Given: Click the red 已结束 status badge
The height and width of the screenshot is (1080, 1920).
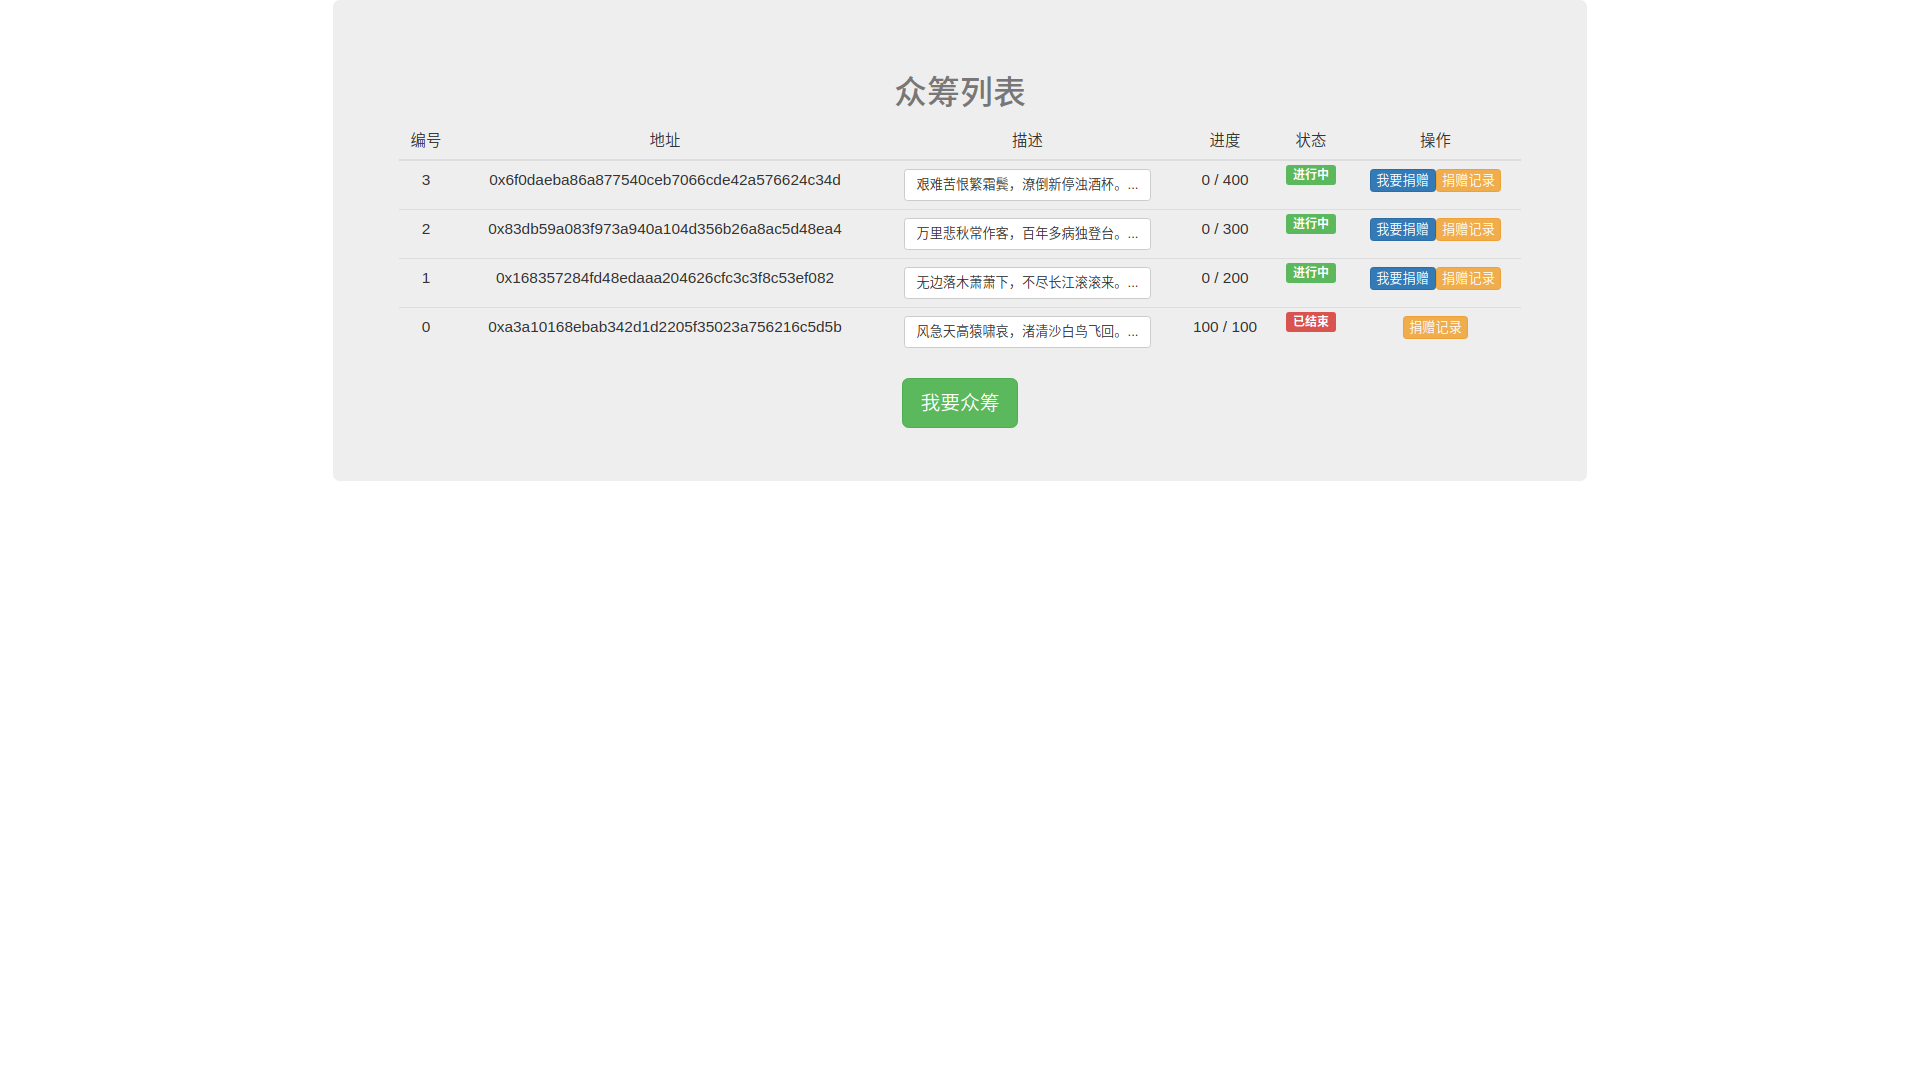Looking at the screenshot, I should pyautogui.click(x=1310, y=322).
